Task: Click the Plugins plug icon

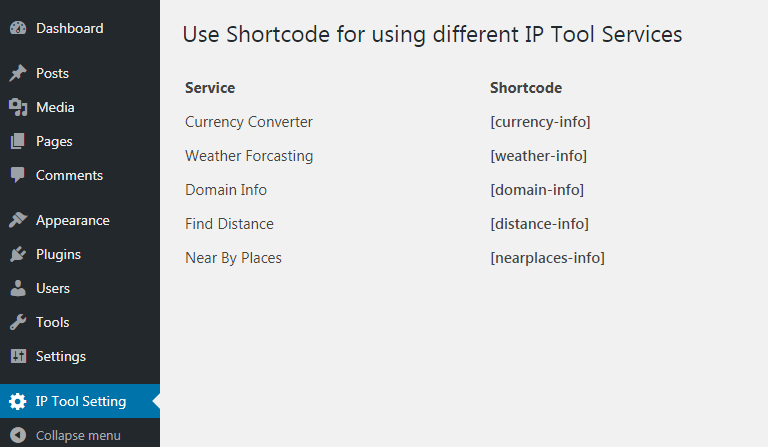Action: (18, 254)
